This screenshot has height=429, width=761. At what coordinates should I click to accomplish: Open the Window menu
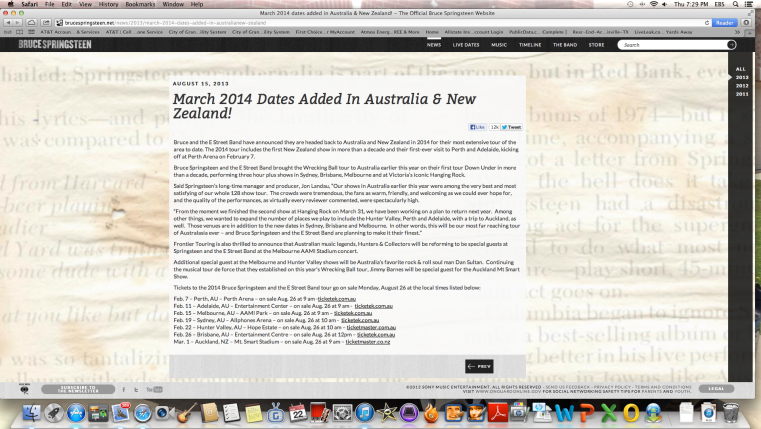[x=173, y=4]
